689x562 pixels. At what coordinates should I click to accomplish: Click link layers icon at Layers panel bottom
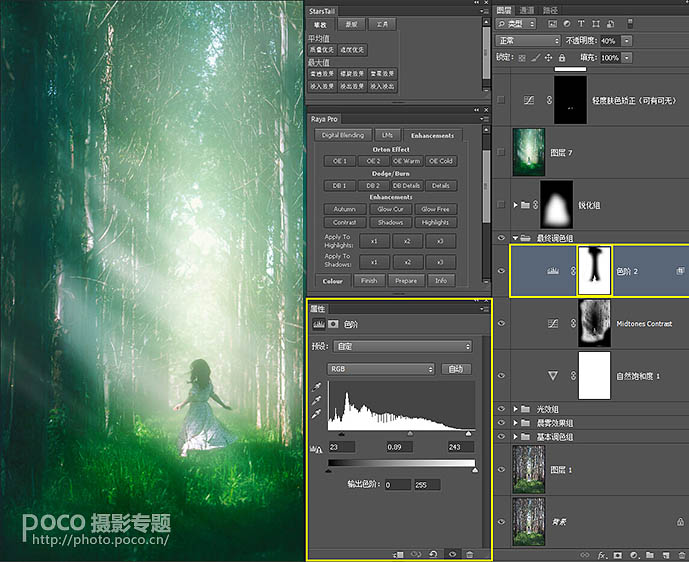585,555
